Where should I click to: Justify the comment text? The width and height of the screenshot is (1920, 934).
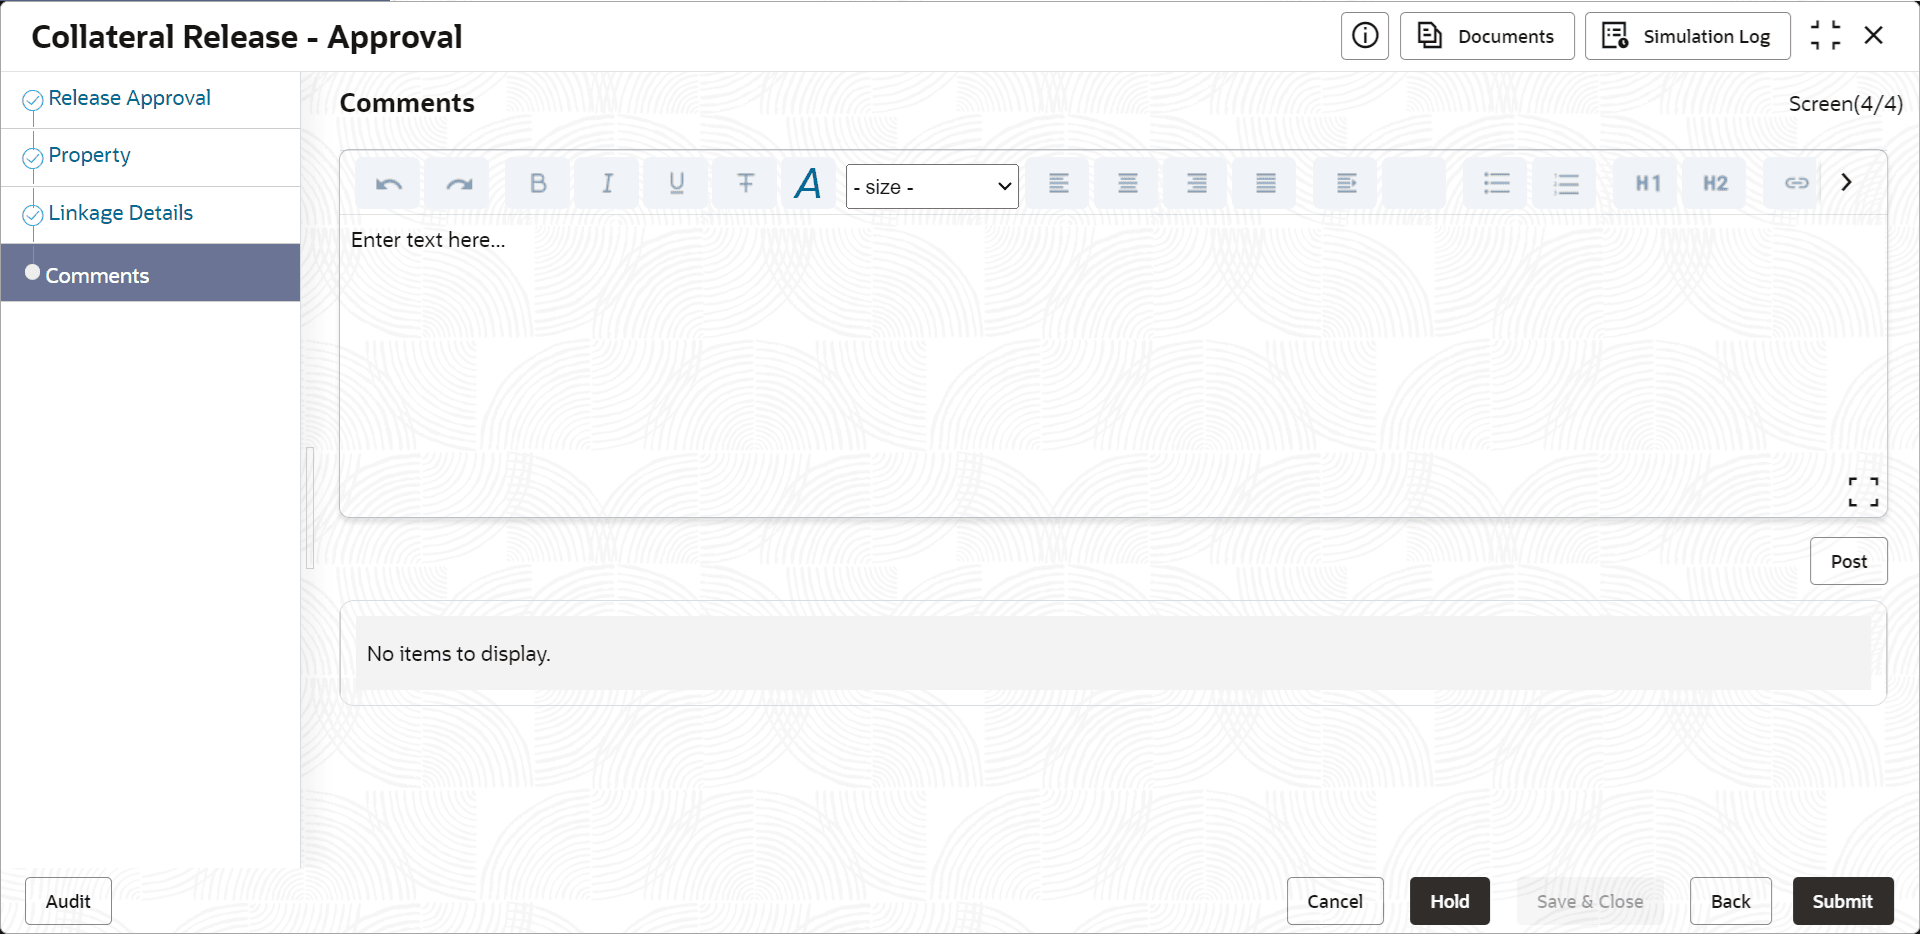tap(1266, 184)
